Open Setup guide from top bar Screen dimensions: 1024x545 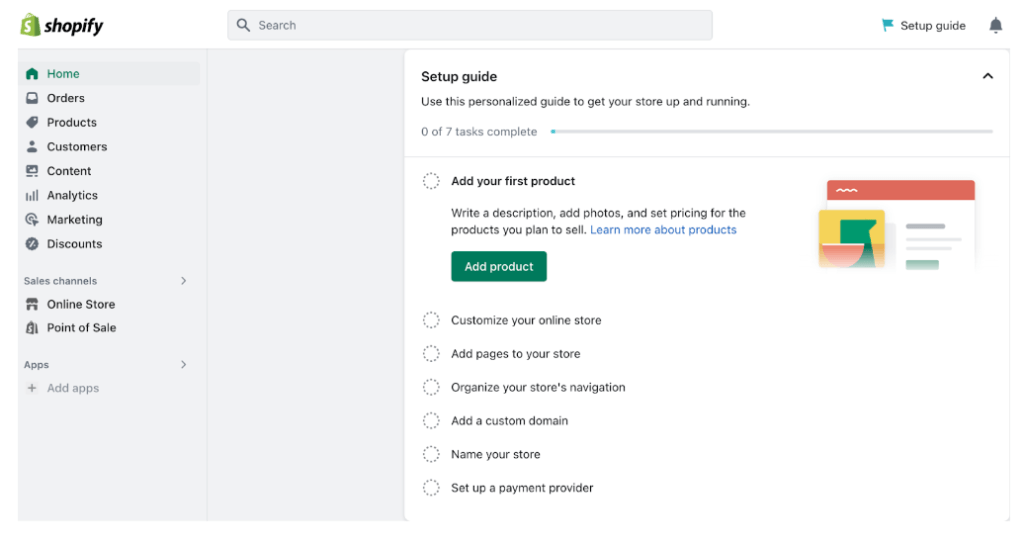pyautogui.click(x=923, y=25)
